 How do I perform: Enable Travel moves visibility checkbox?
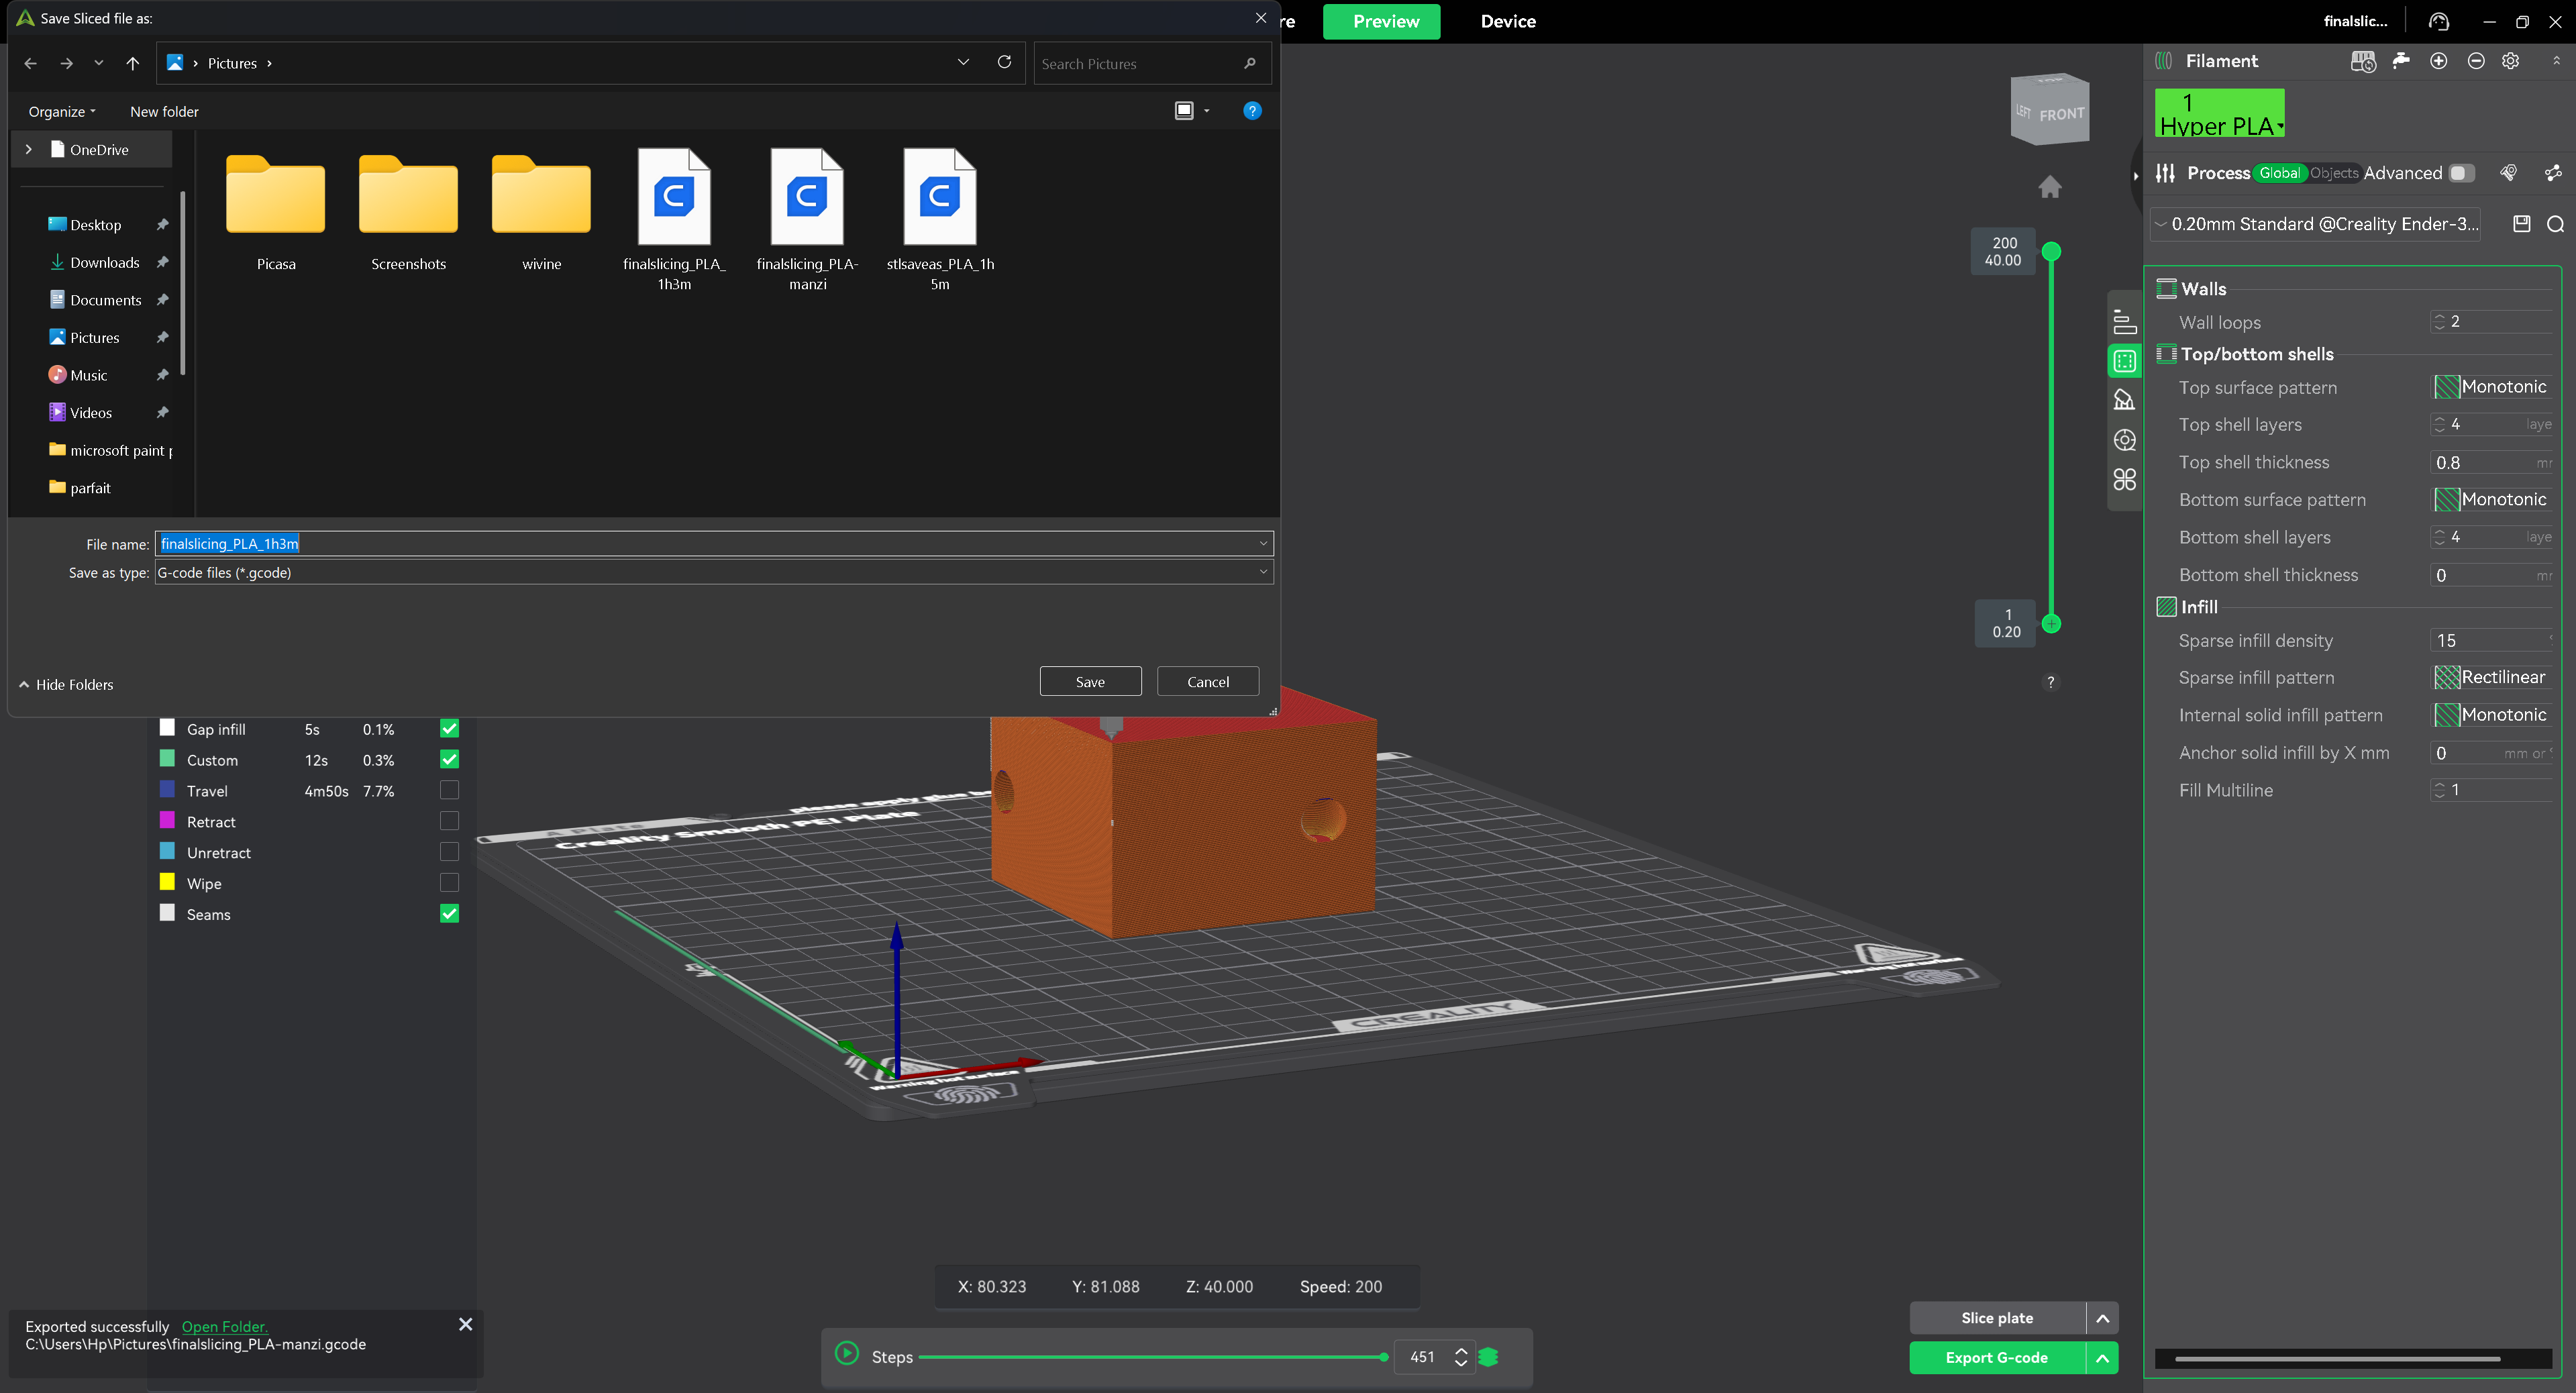[x=449, y=790]
